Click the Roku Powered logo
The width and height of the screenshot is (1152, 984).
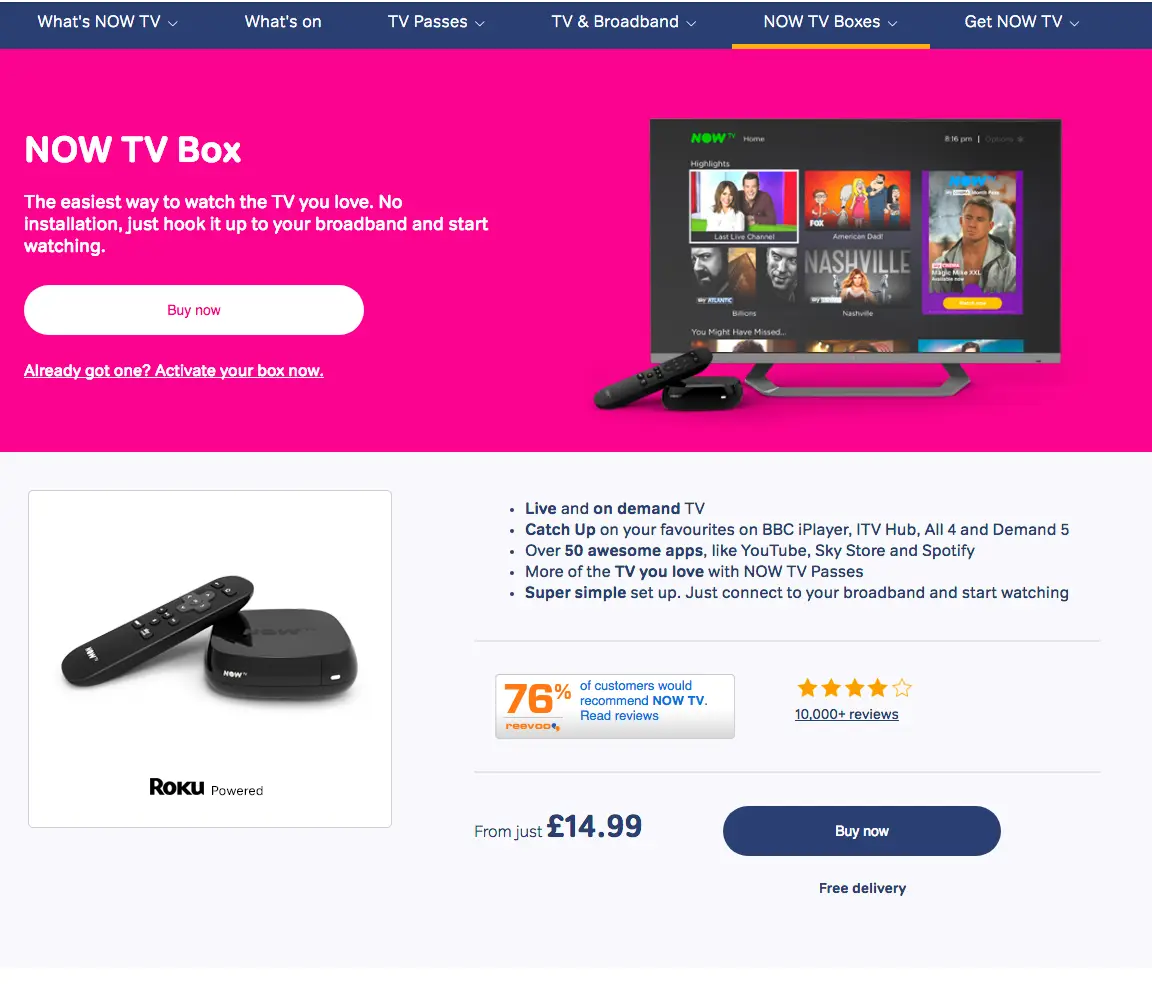(206, 787)
